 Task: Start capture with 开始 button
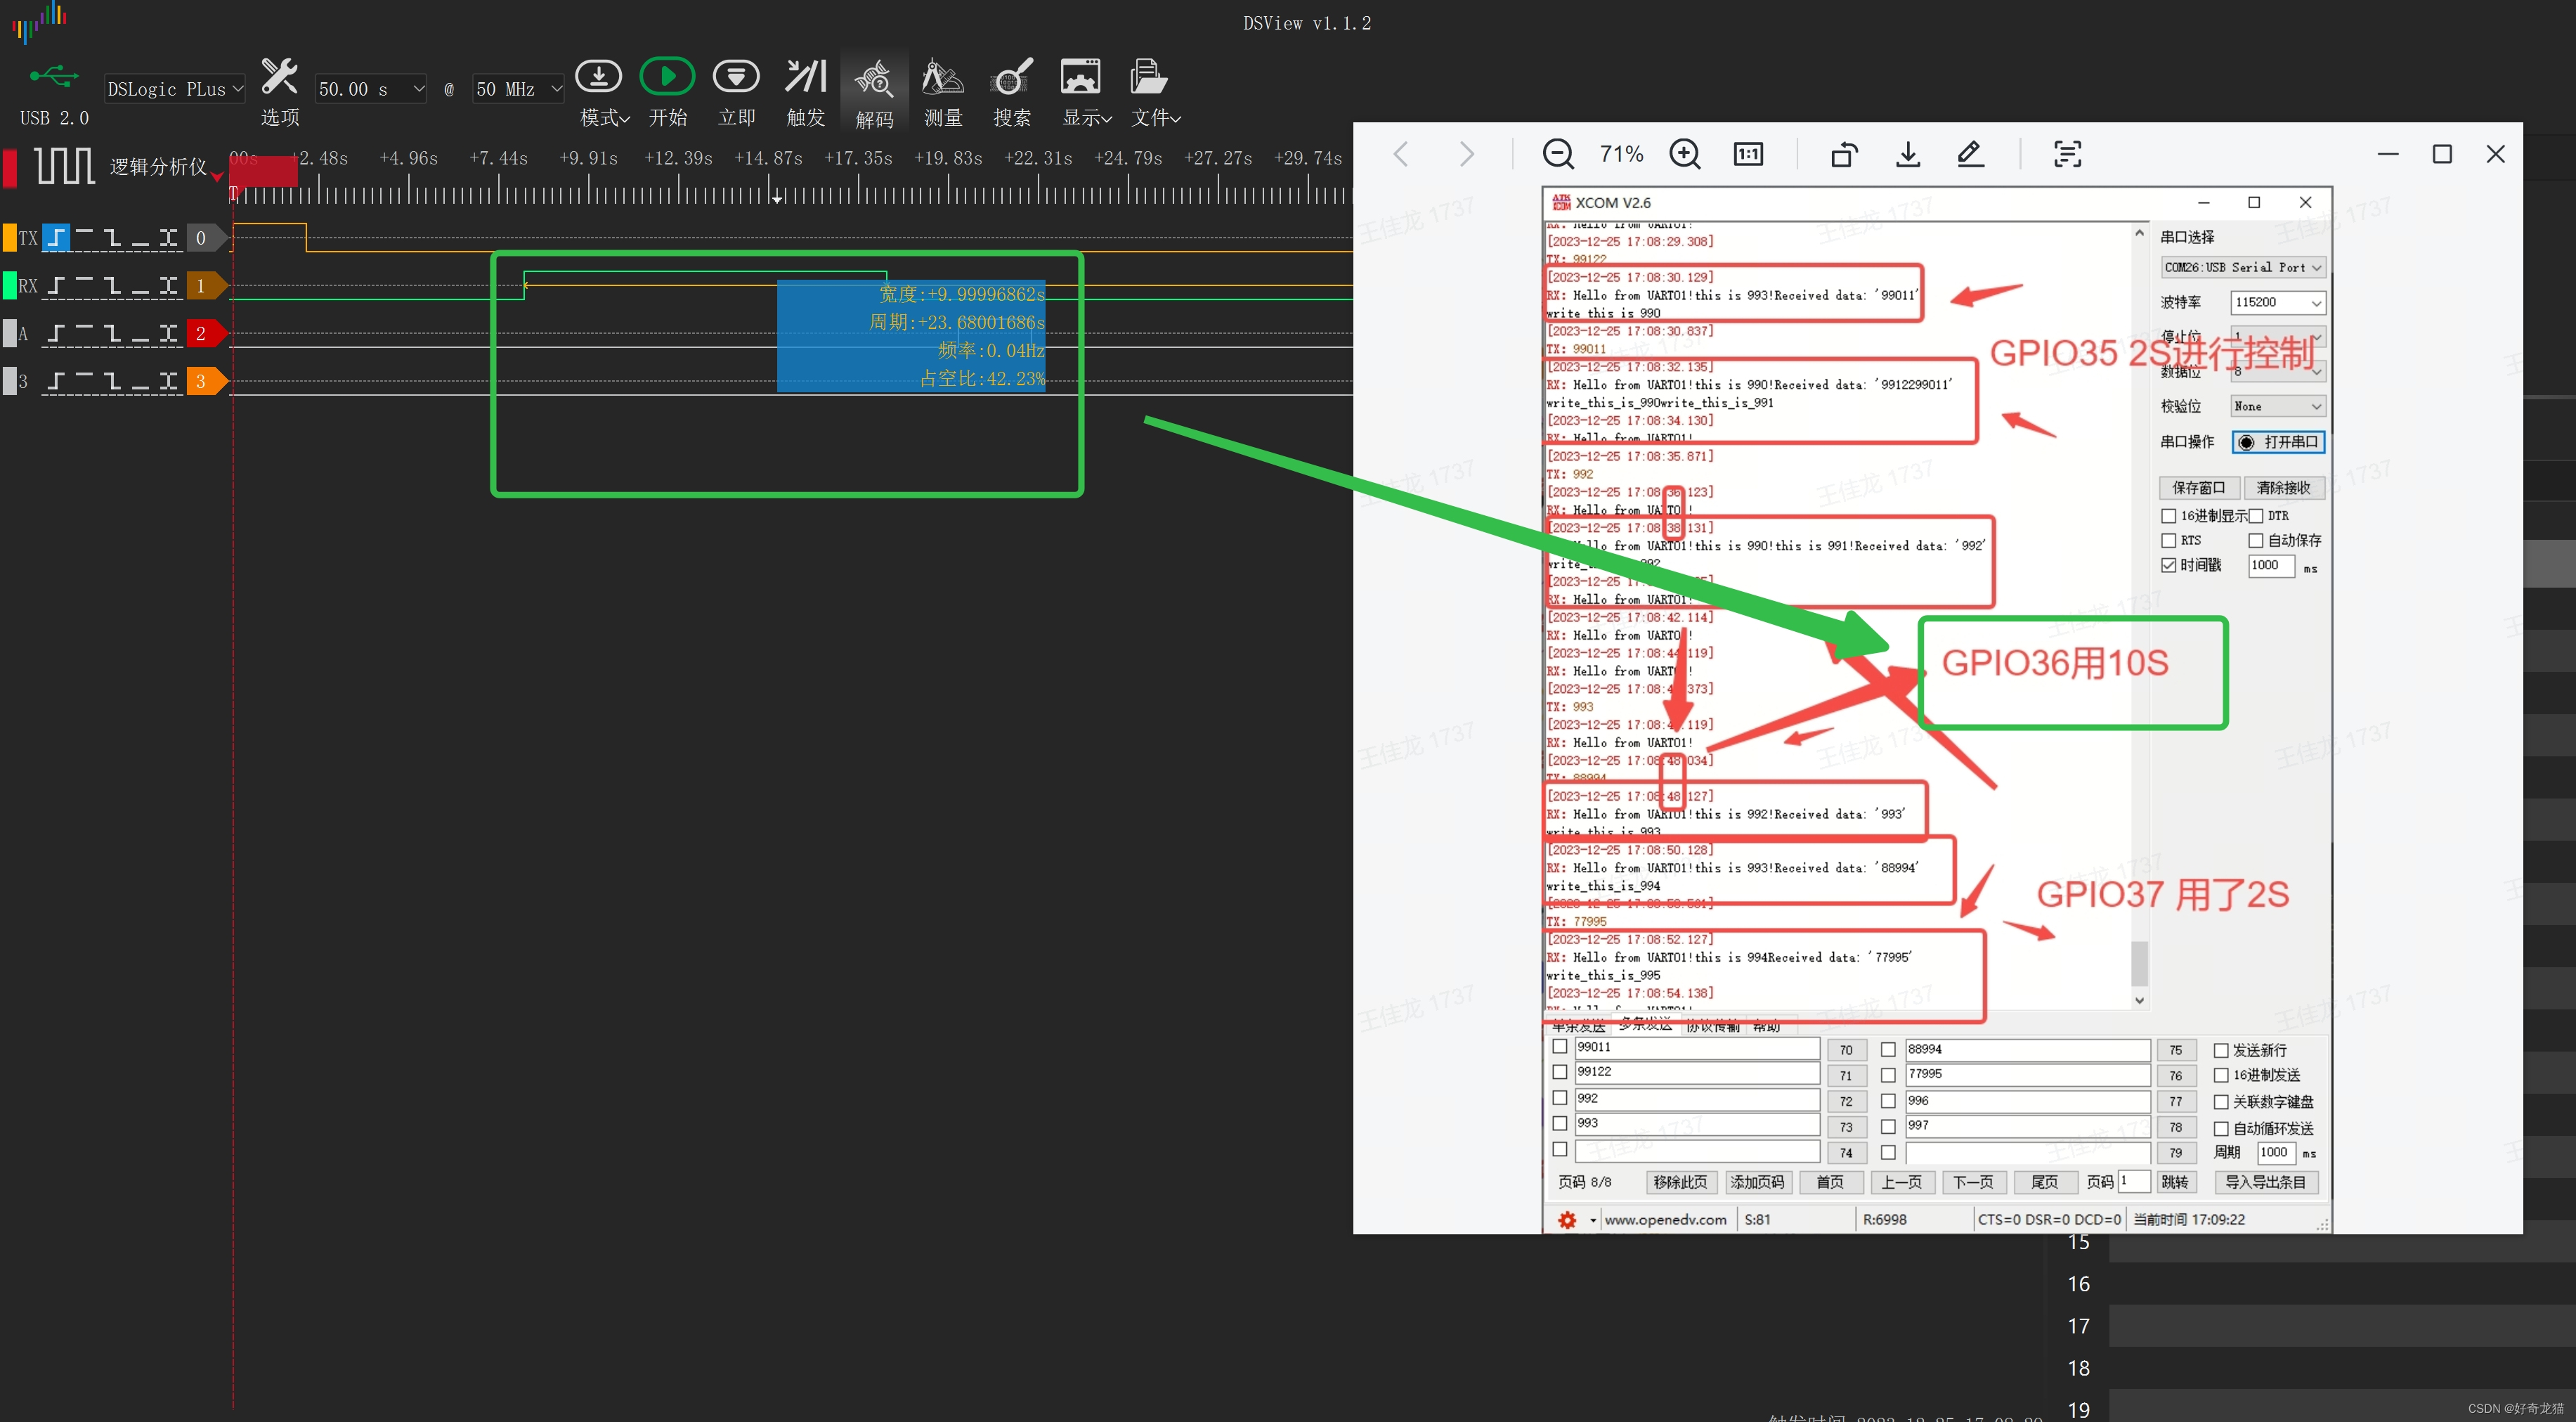(x=667, y=91)
